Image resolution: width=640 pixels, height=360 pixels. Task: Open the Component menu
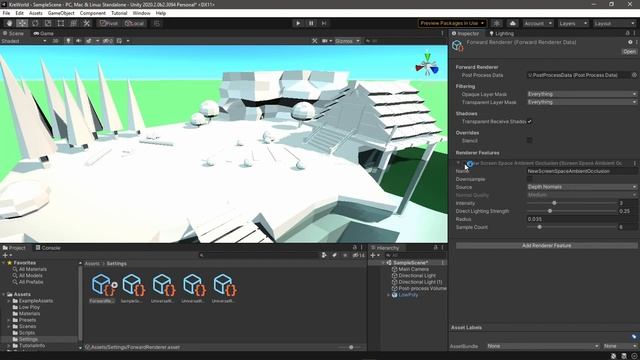[x=93, y=13]
